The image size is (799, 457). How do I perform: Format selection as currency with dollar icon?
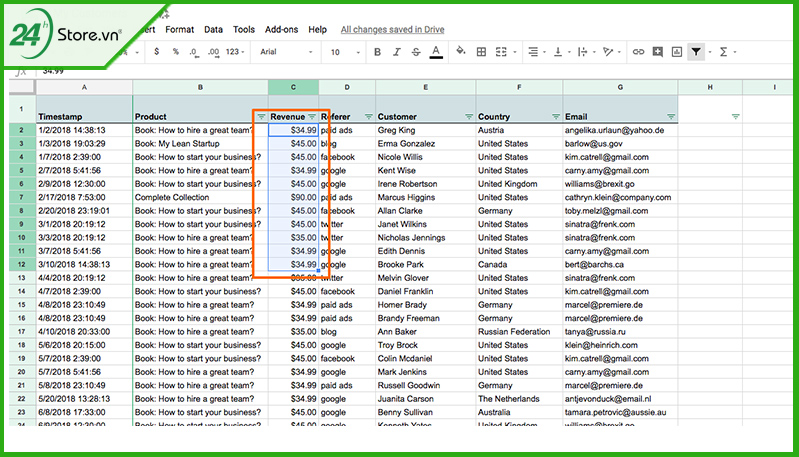(x=156, y=51)
